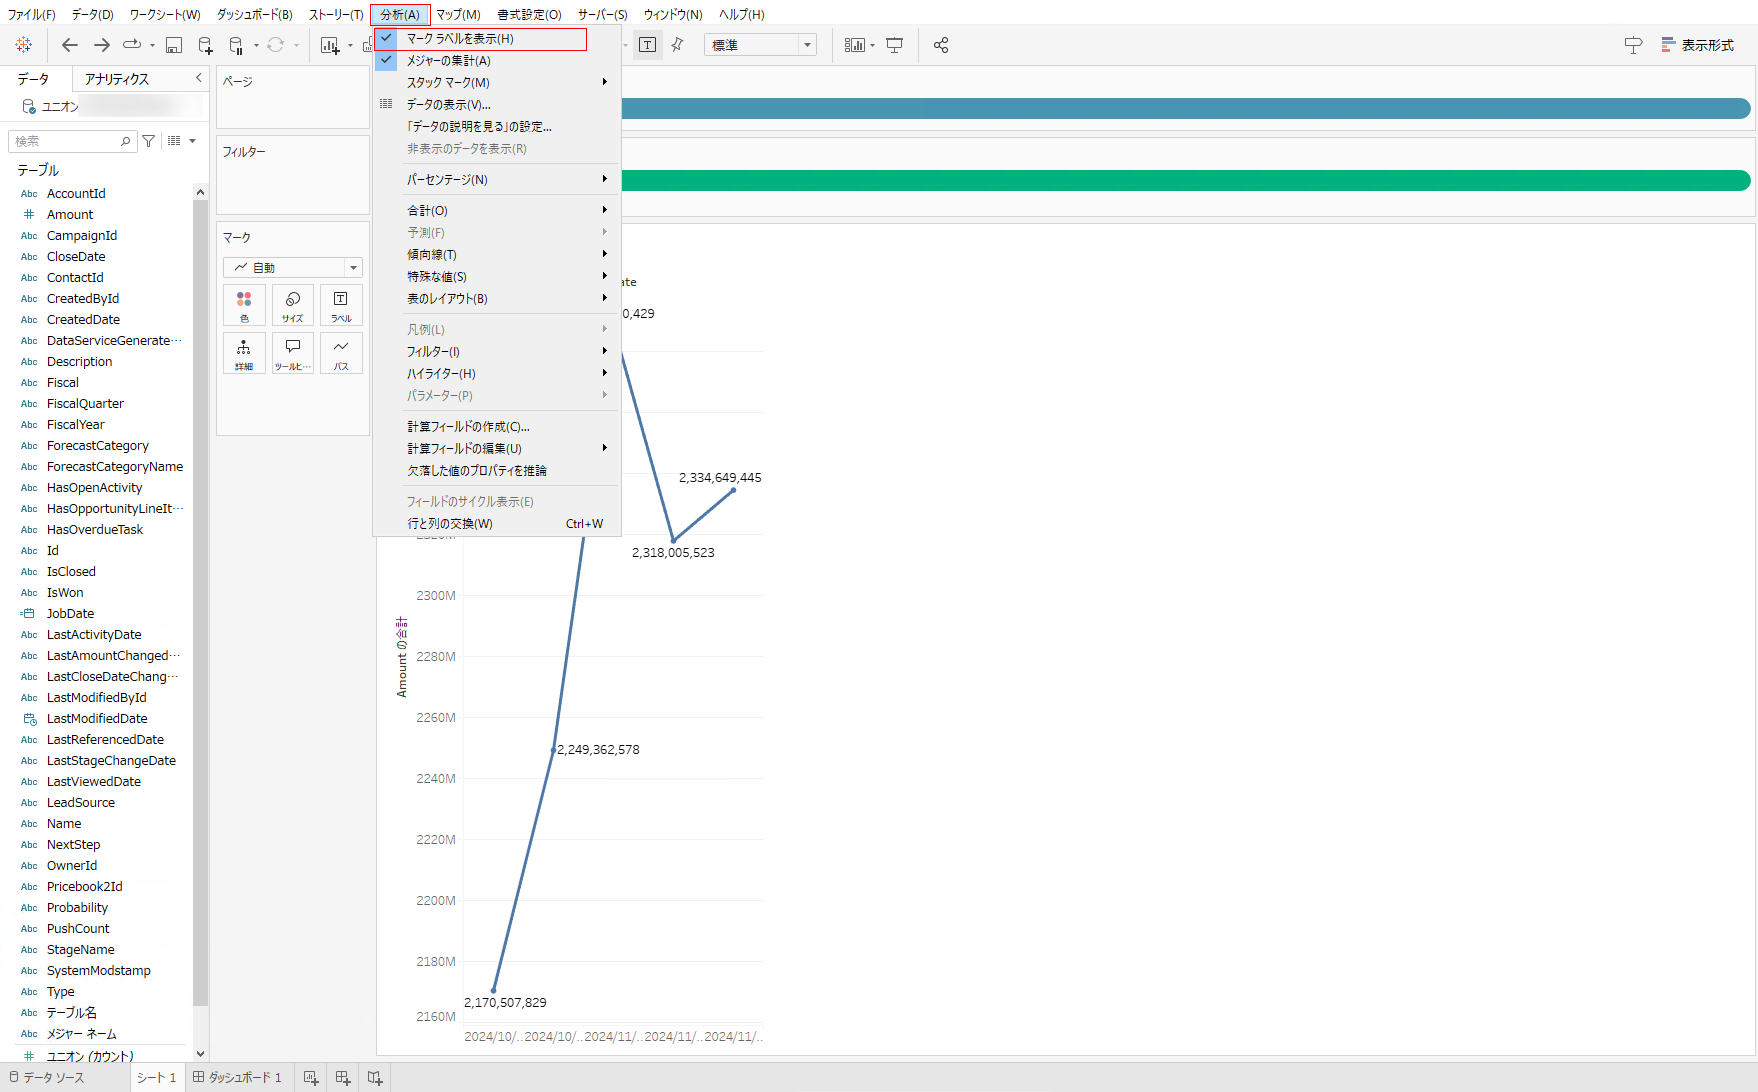The image size is (1758, 1092).
Task: Toggle the mark labels T toolbar button
Action: coord(648,45)
